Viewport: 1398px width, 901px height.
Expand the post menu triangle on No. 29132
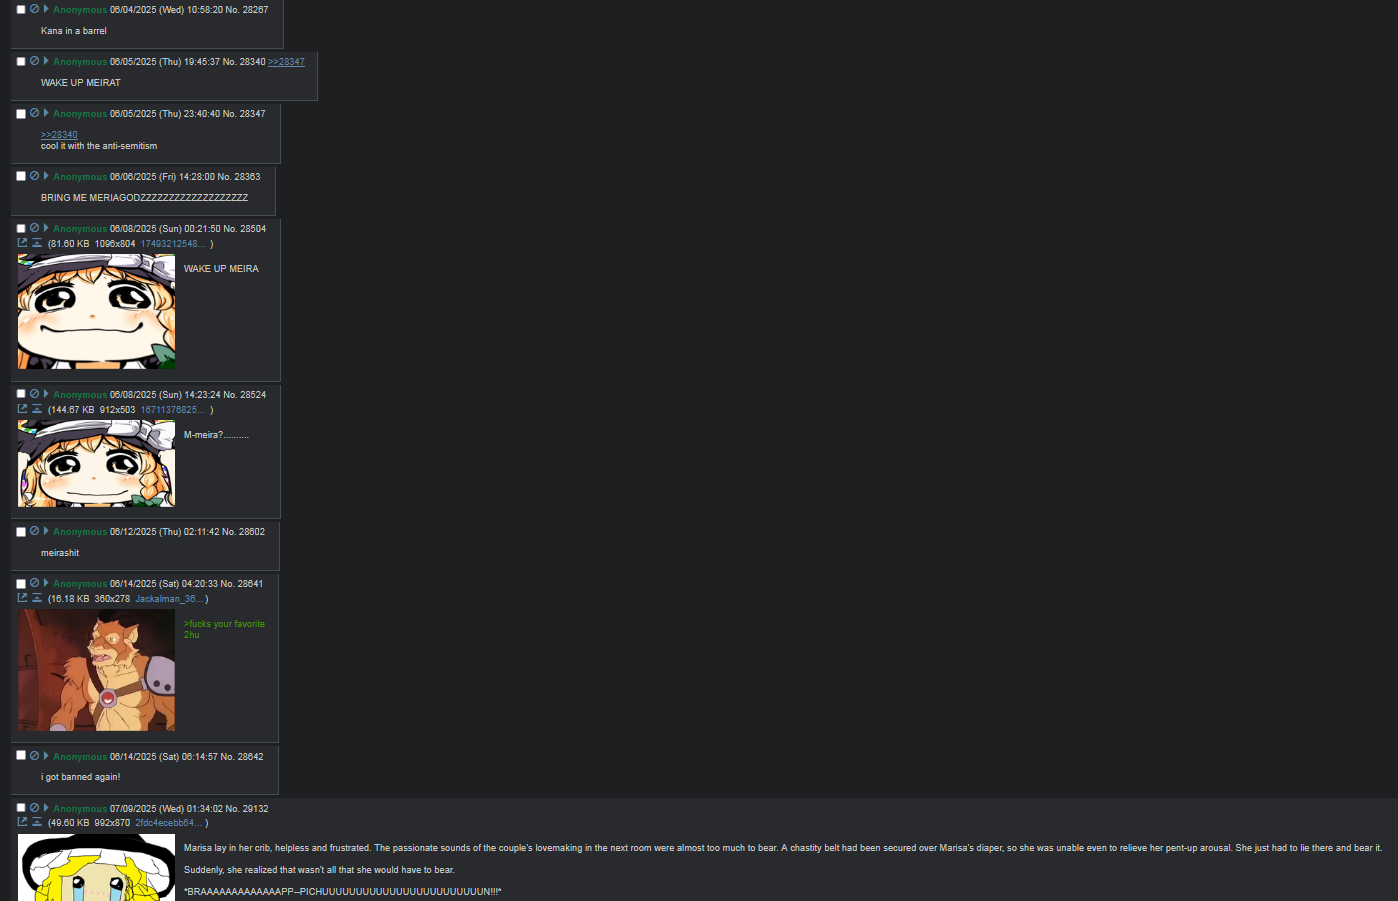tap(46, 808)
